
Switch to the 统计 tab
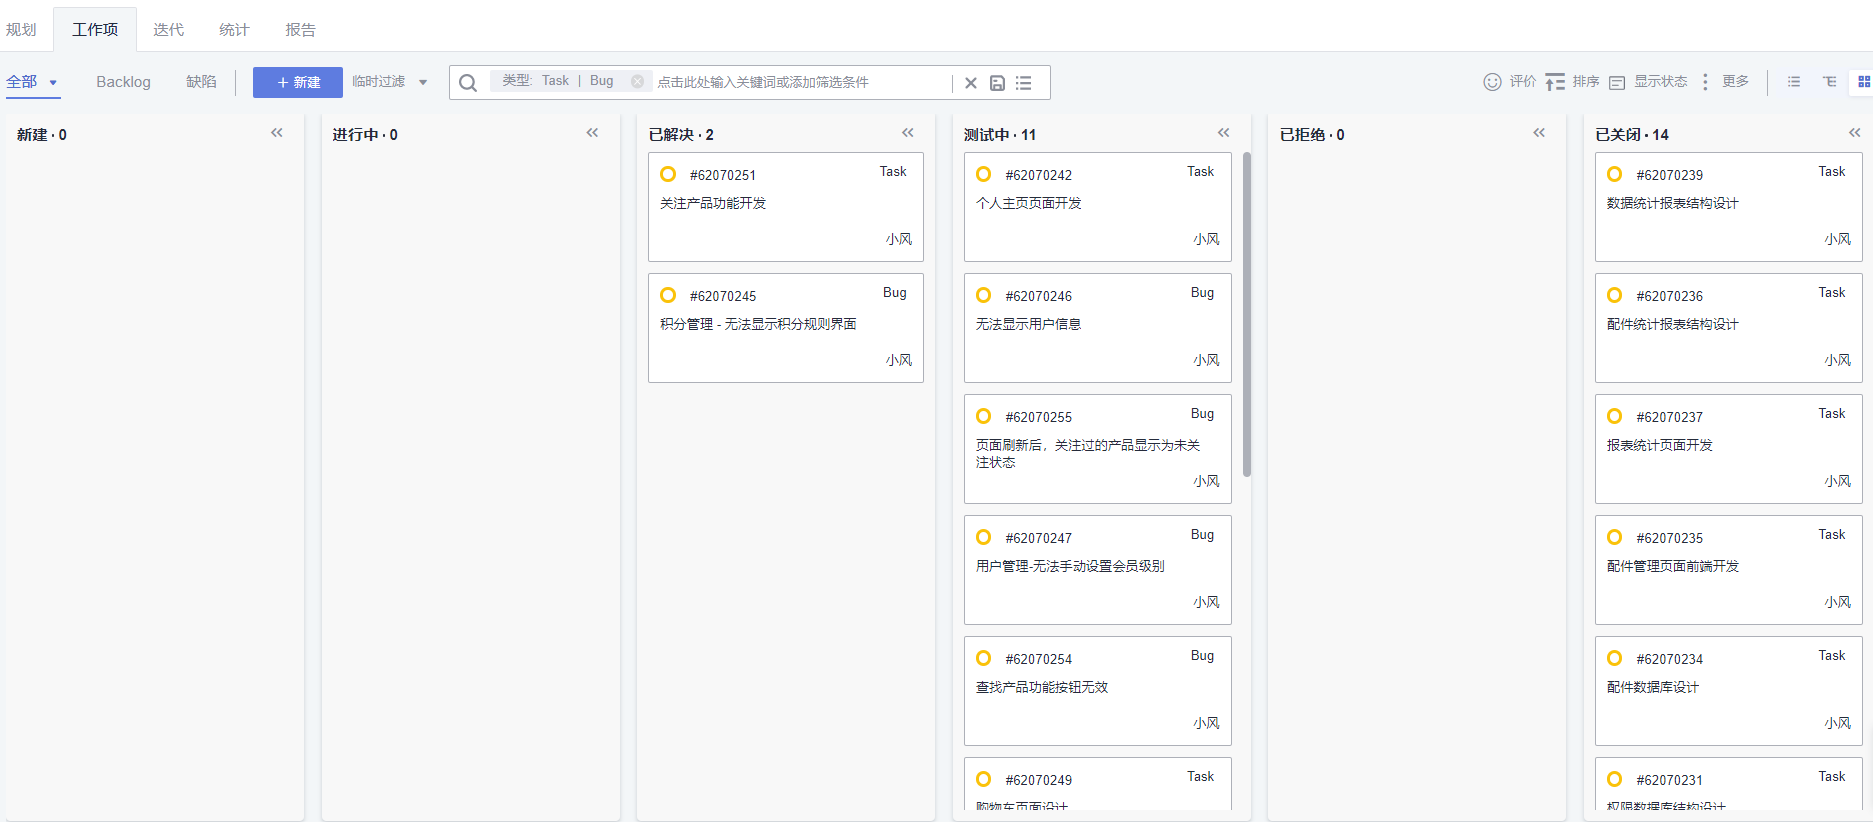point(234,30)
